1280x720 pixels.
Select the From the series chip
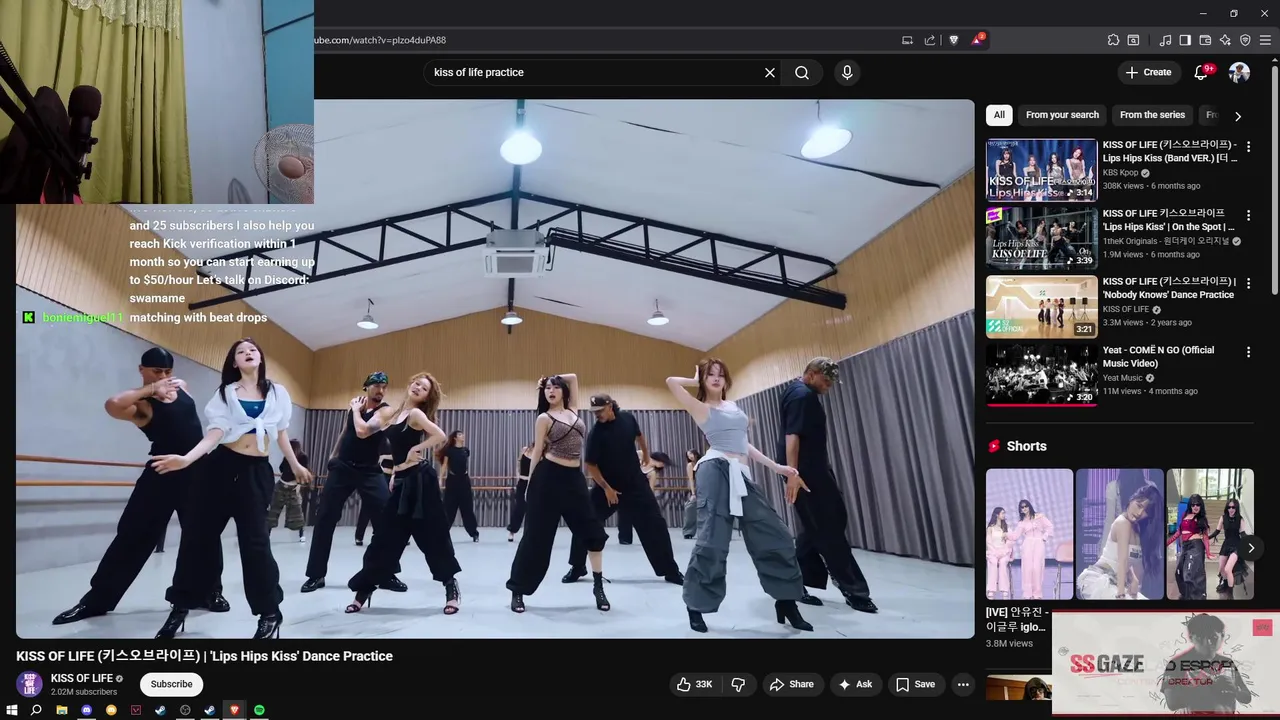pyautogui.click(x=1152, y=115)
